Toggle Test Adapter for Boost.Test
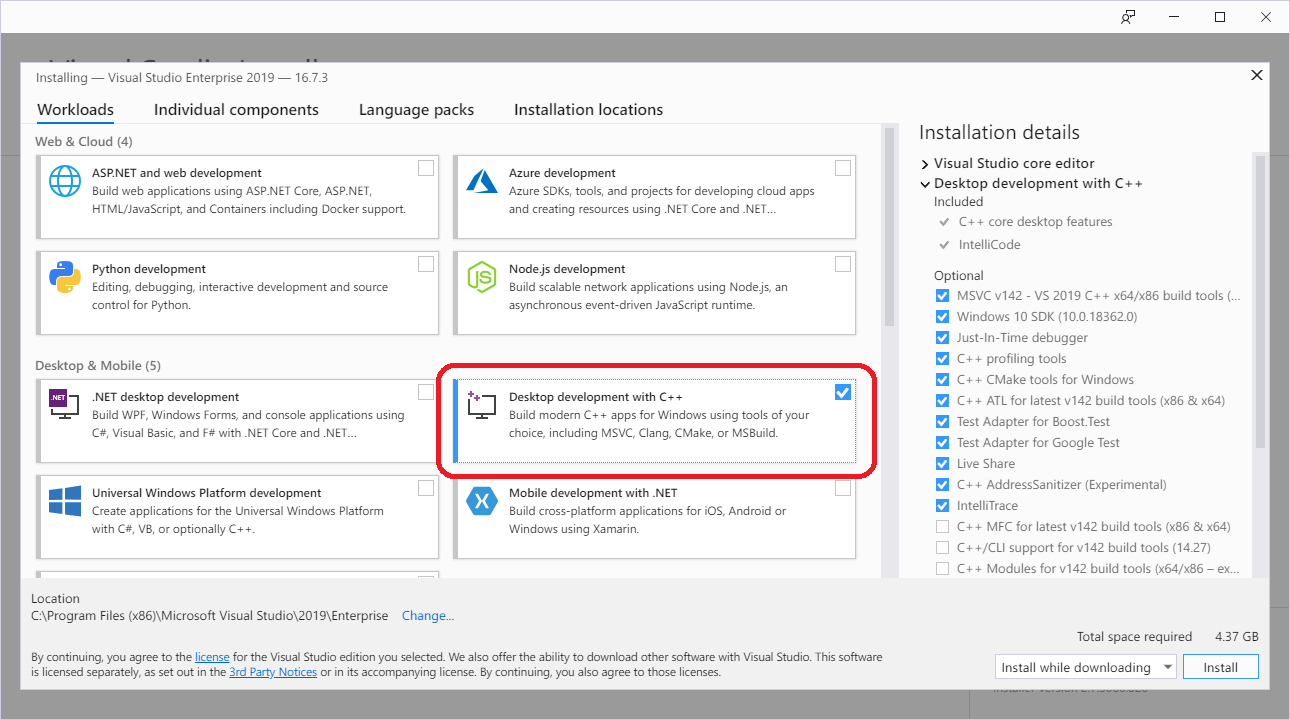Viewport: 1290px width, 720px height. [x=942, y=422]
